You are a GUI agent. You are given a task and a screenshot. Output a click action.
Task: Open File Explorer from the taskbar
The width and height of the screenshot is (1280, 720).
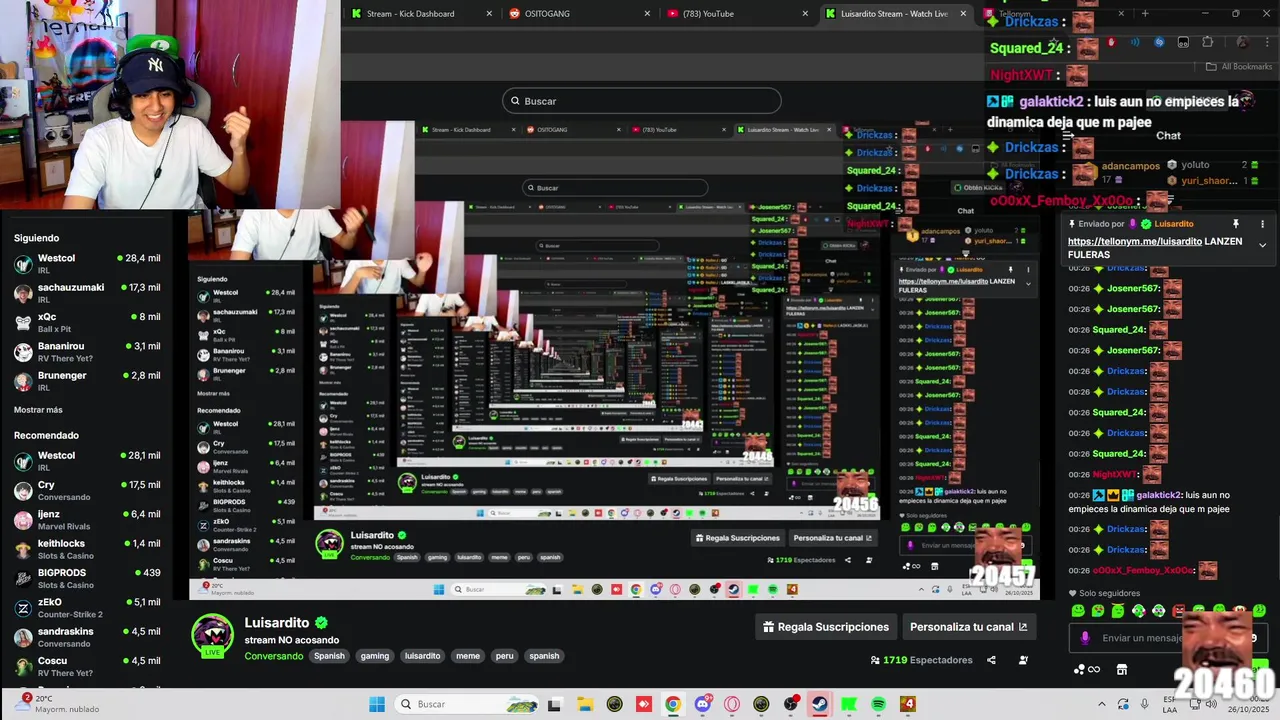[585, 704]
